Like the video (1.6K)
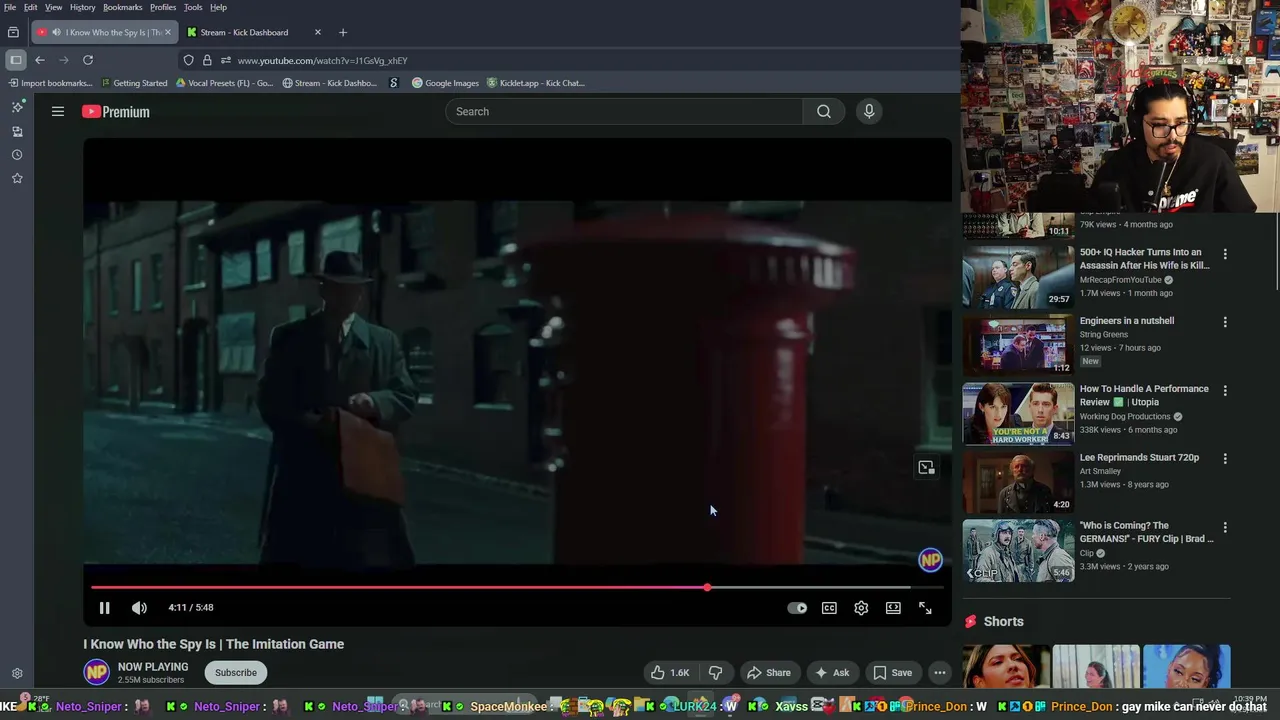Viewport: 1280px width, 720px height. [670, 673]
